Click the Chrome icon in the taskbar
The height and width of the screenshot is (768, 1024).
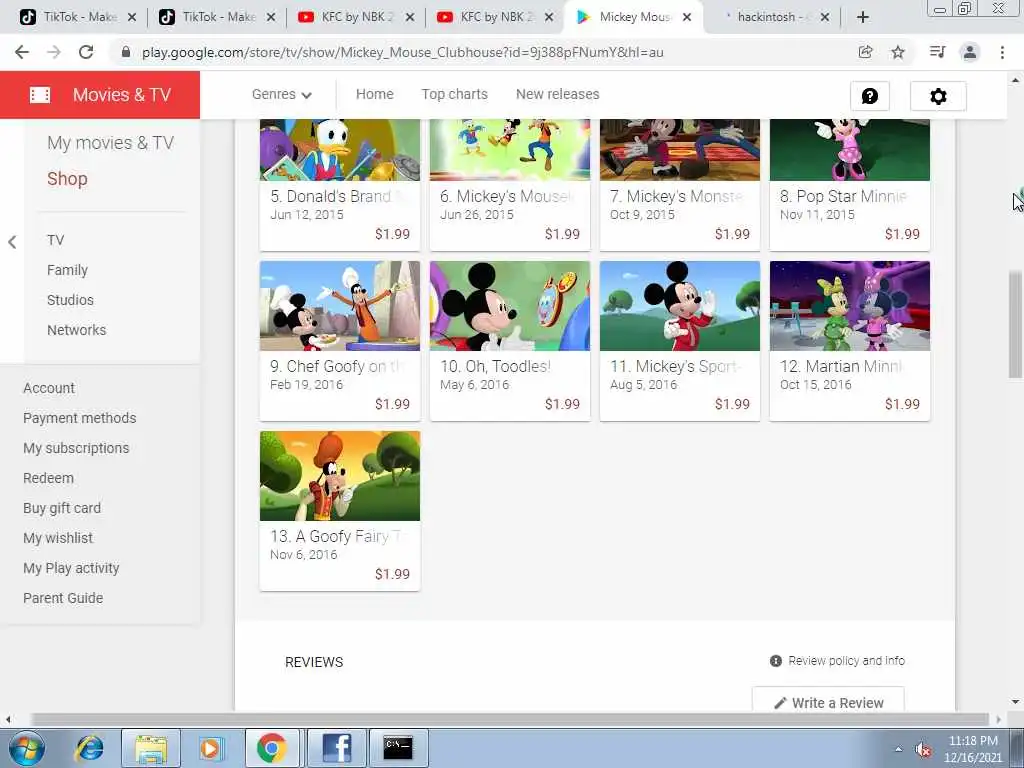pos(272,748)
